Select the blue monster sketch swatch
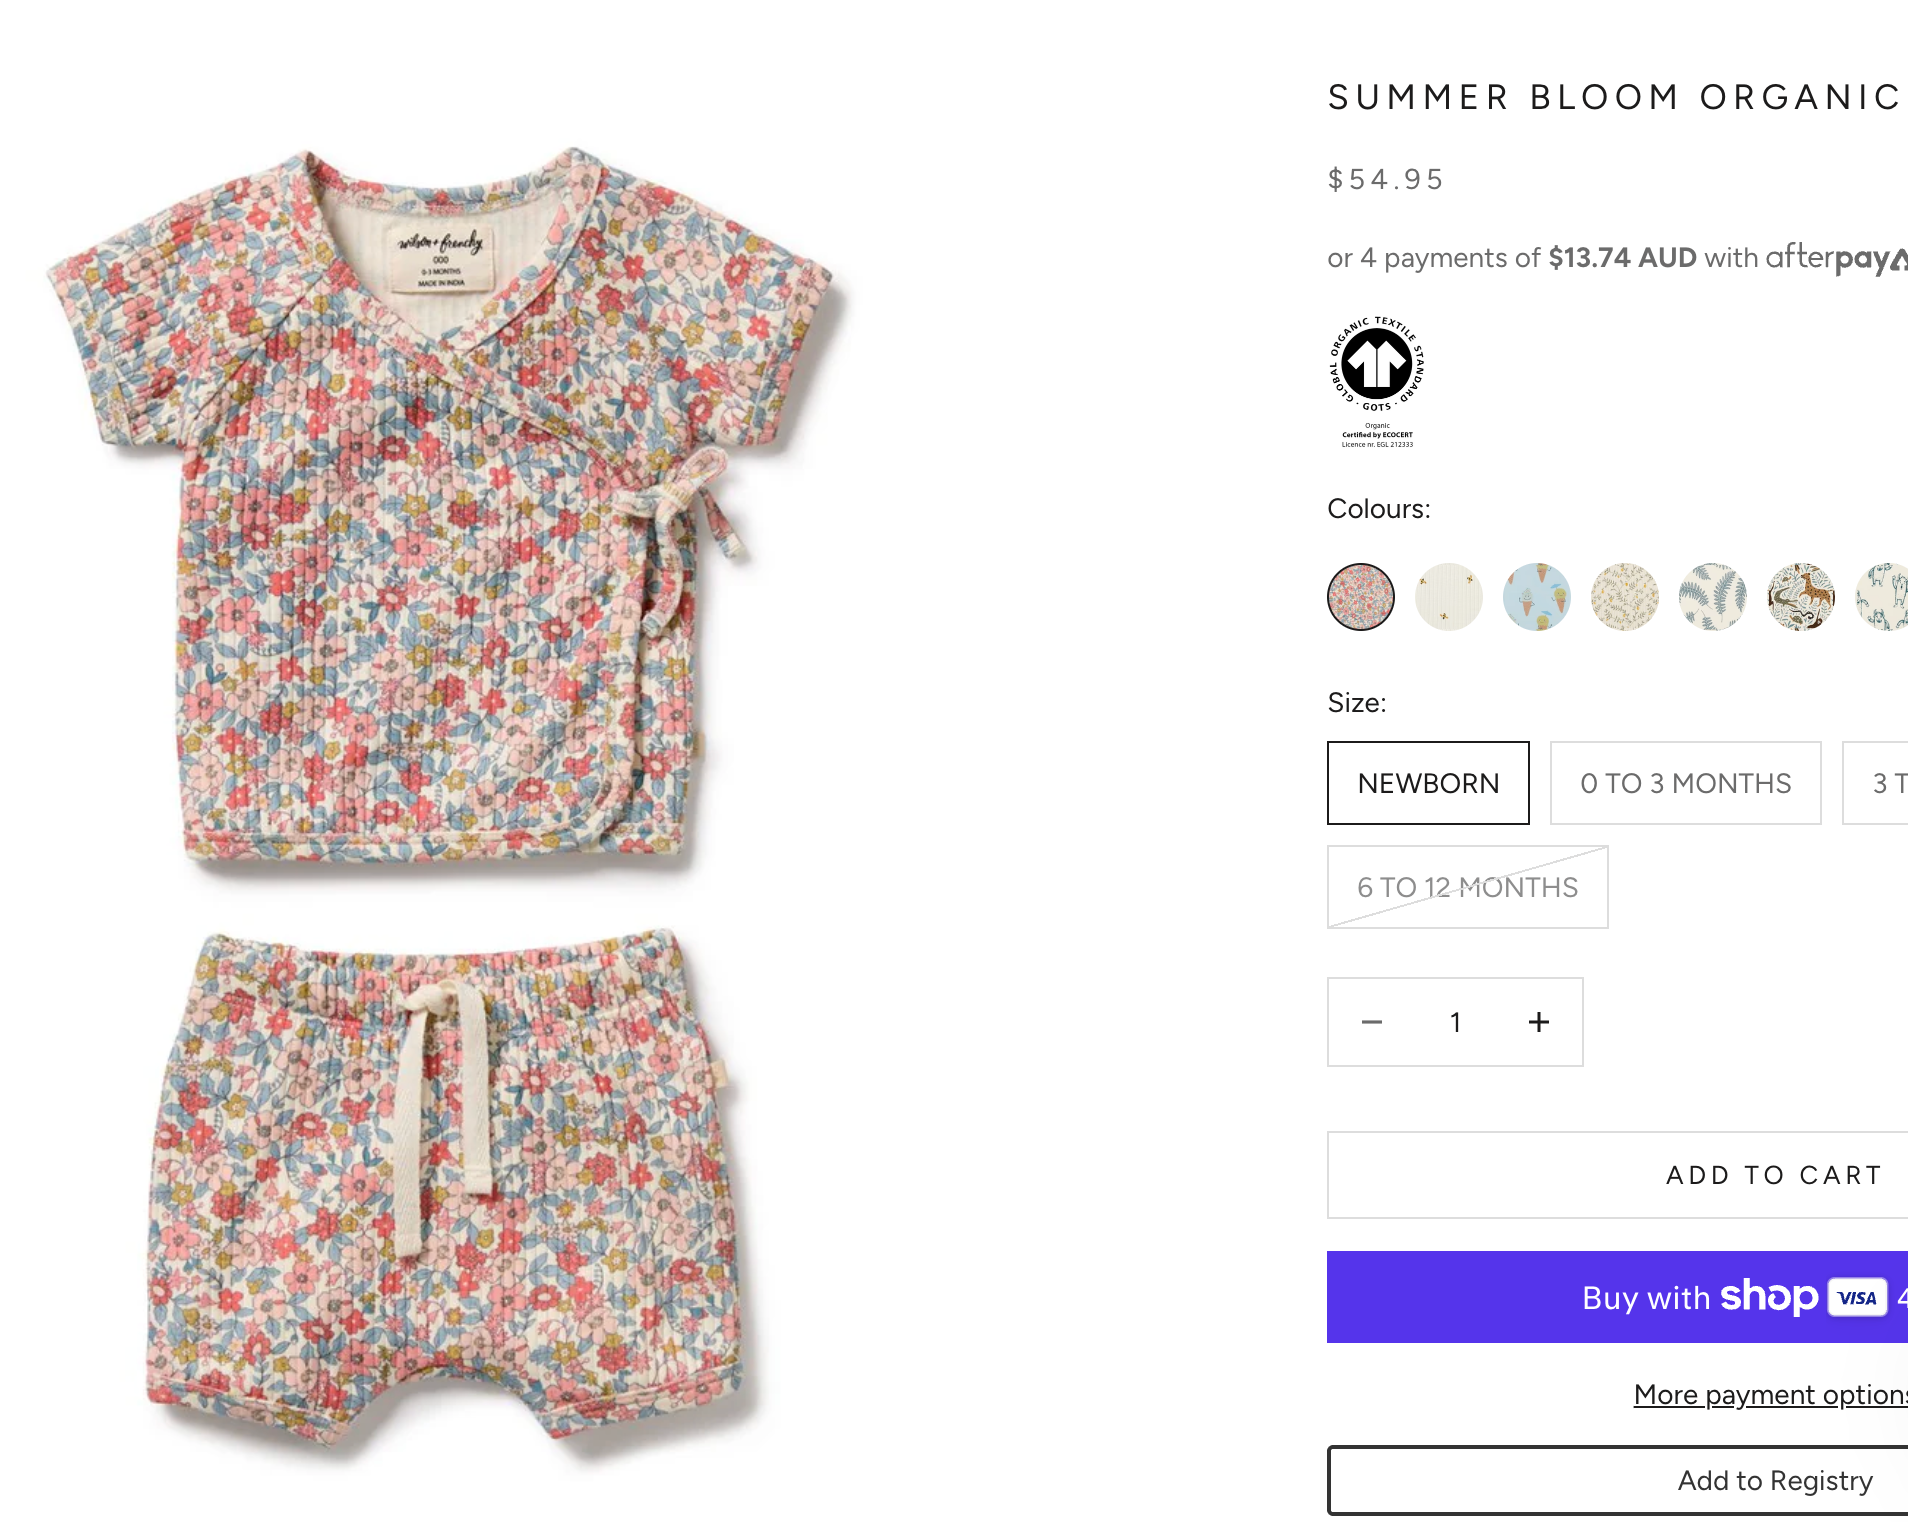Viewport: 1908px width, 1522px height. 1884,597
